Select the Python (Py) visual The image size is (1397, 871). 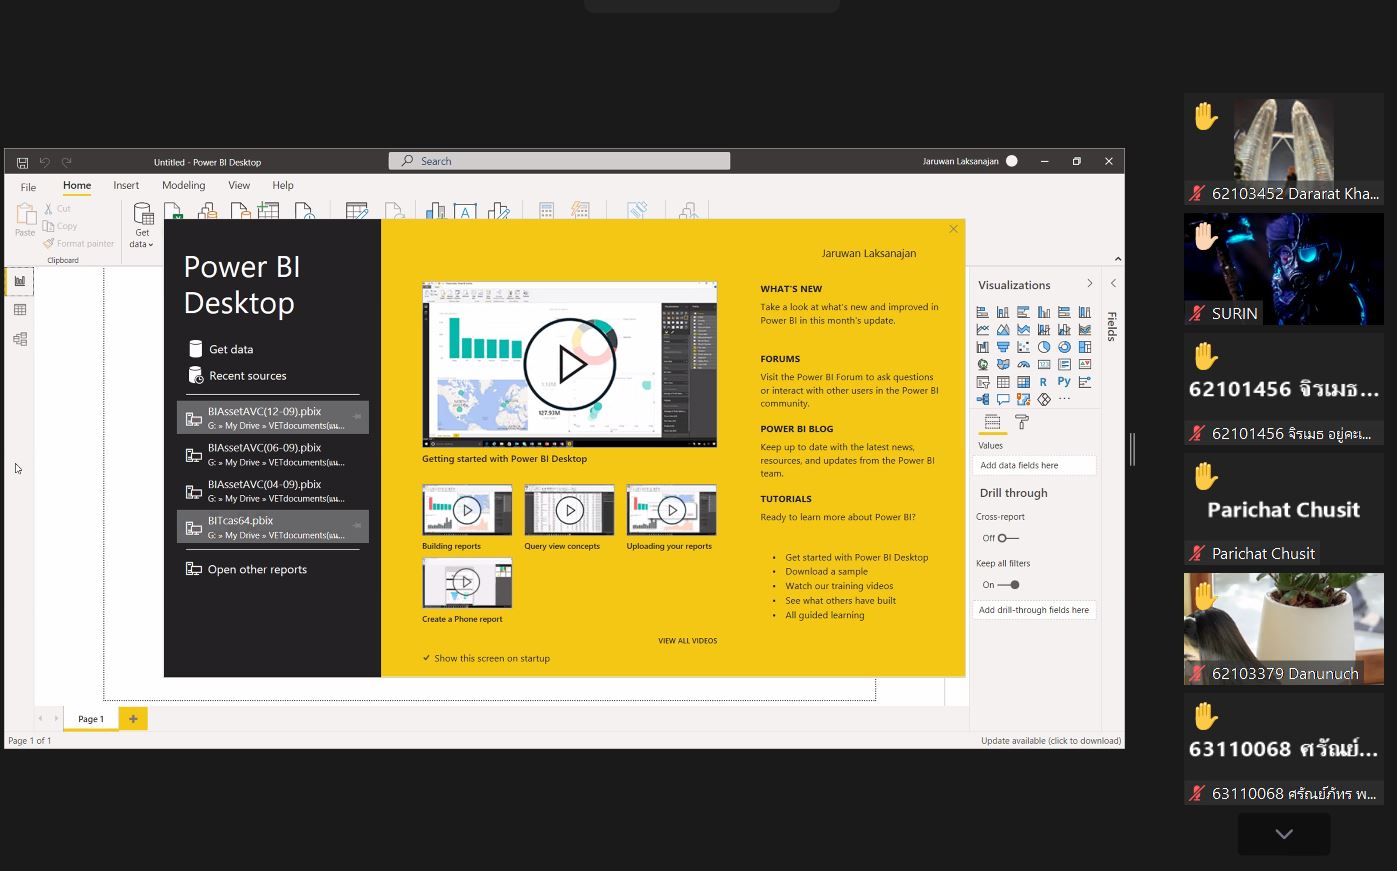pos(1064,382)
